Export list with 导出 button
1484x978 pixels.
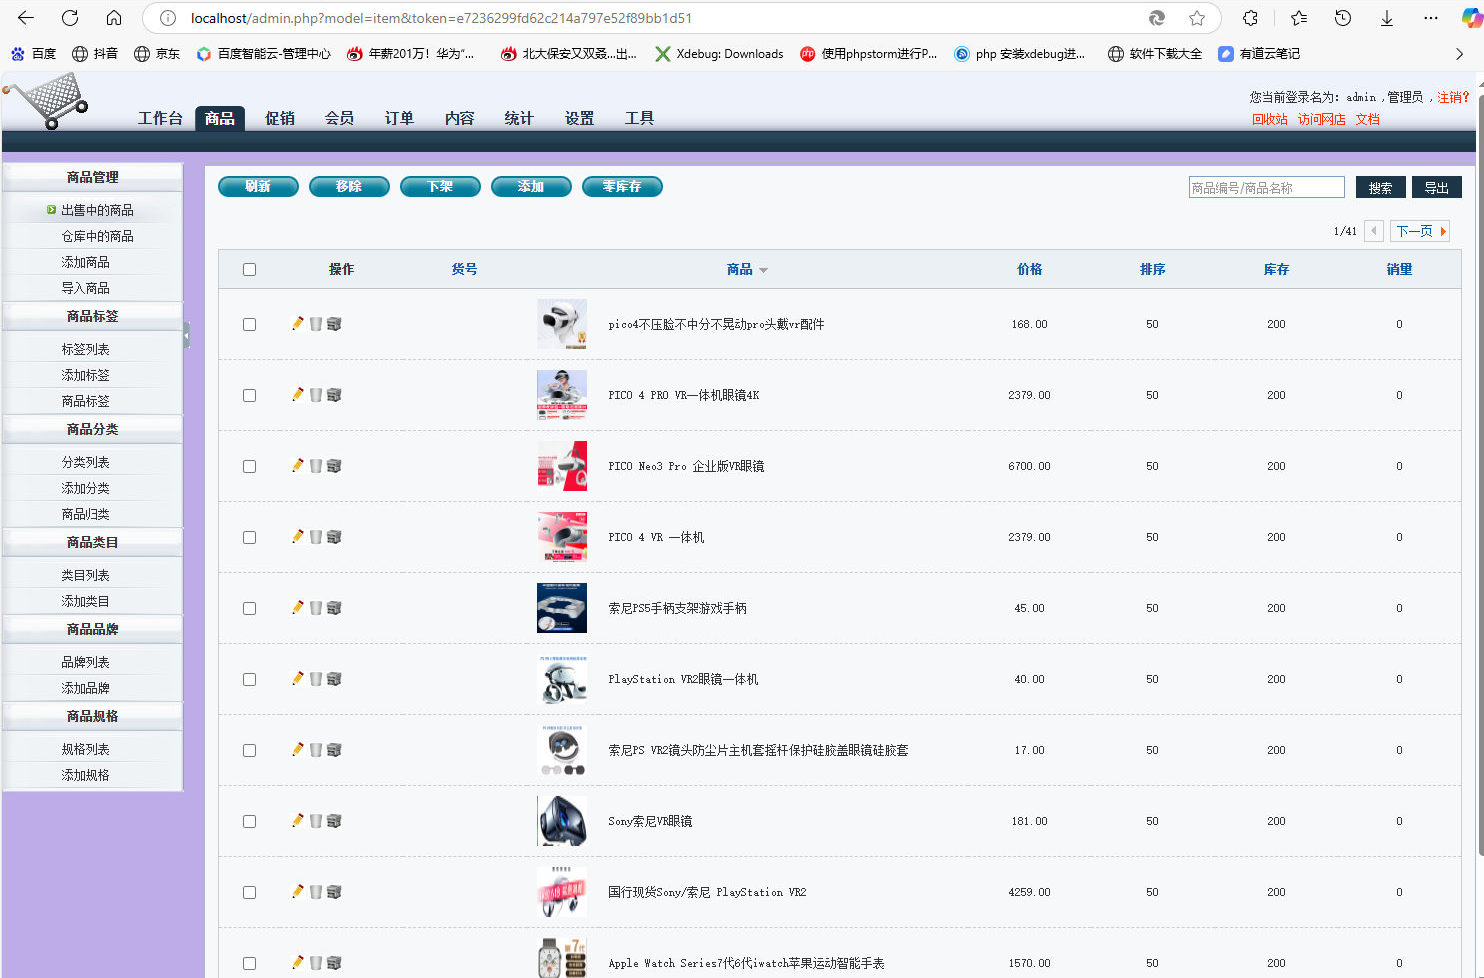coord(1437,188)
